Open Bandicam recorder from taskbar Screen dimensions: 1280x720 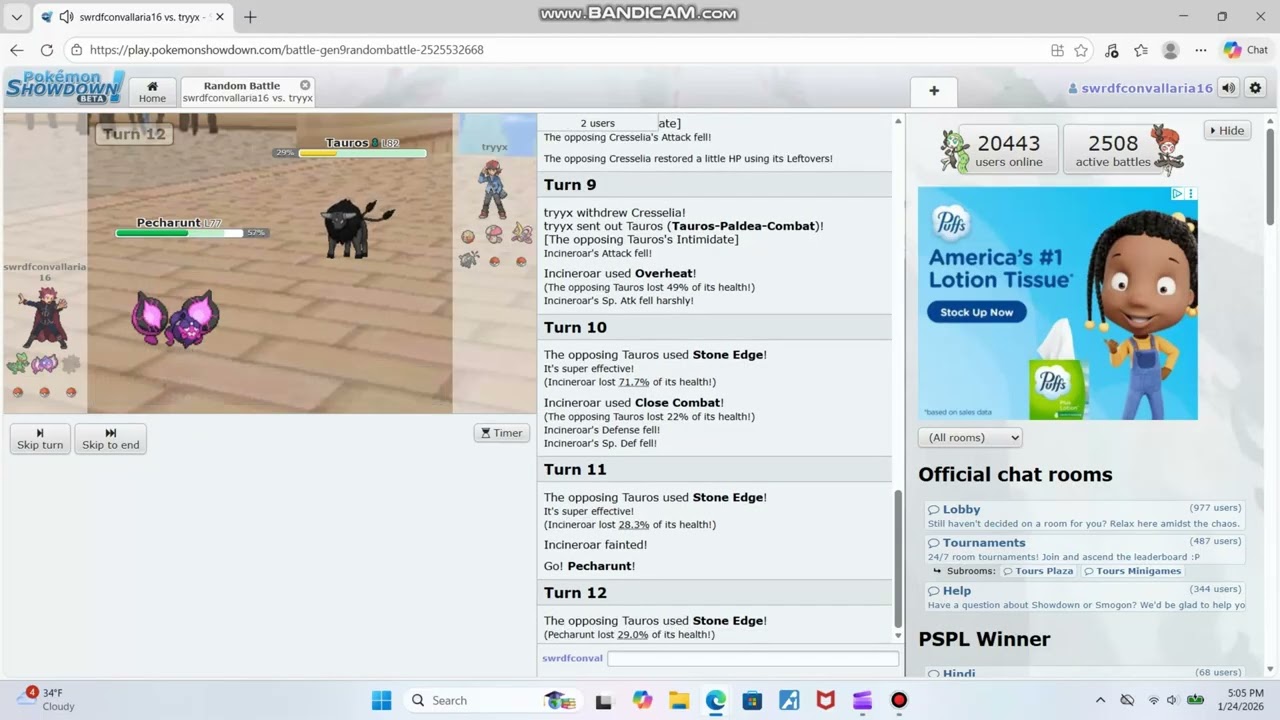click(x=899, y=700)
